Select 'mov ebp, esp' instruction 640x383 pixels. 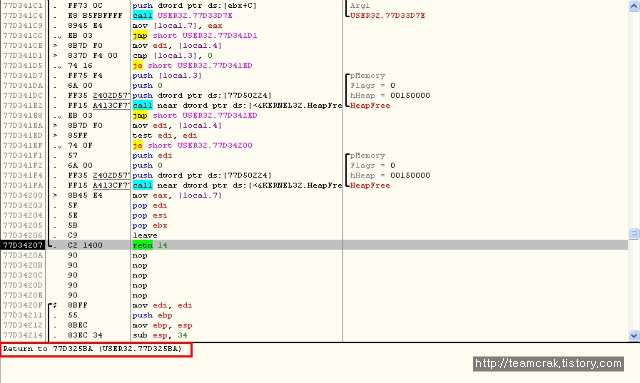coord(162,325)
